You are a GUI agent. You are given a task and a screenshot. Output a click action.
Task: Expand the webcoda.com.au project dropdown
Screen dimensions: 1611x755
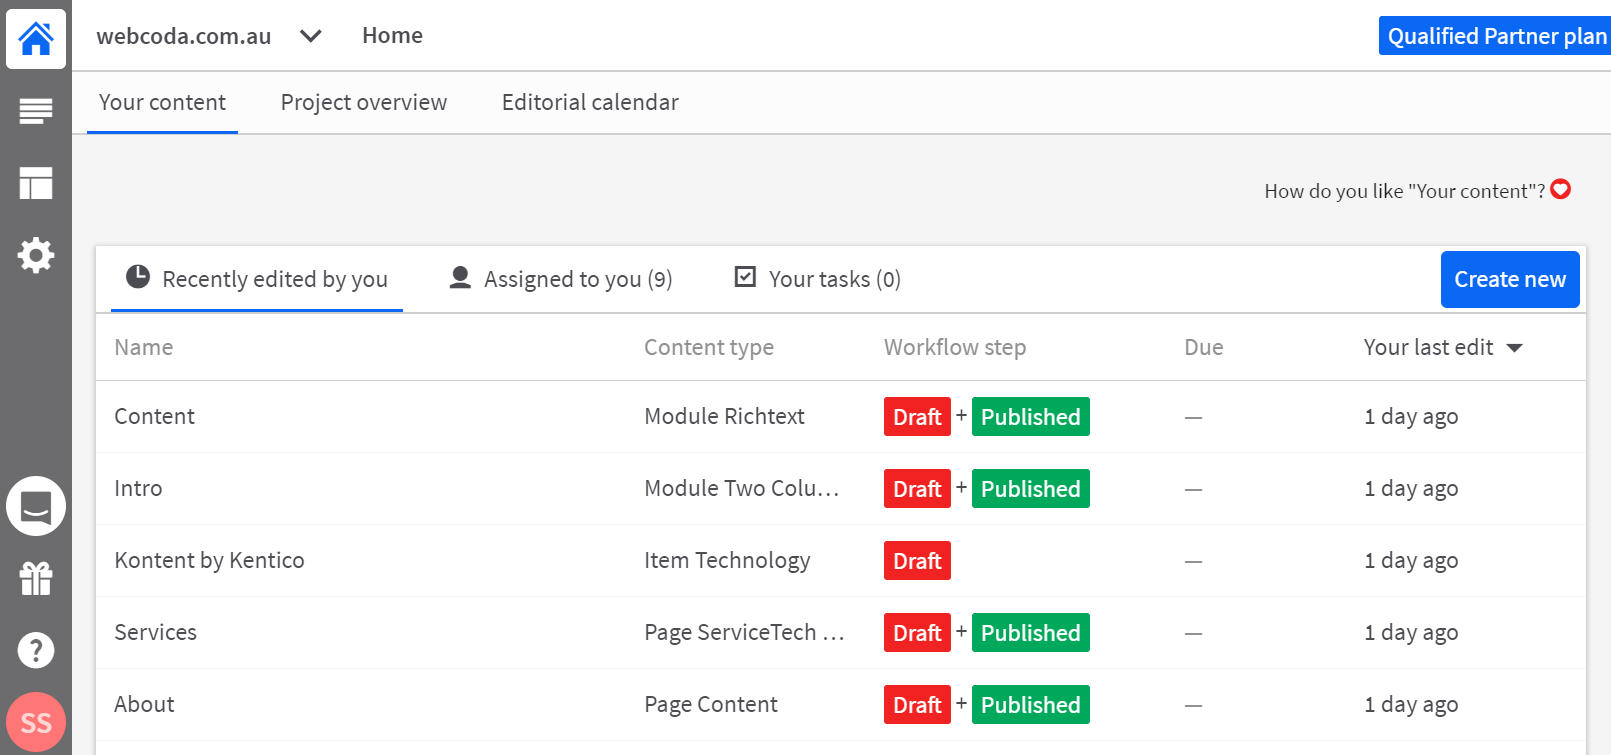[x=310, y=36]
